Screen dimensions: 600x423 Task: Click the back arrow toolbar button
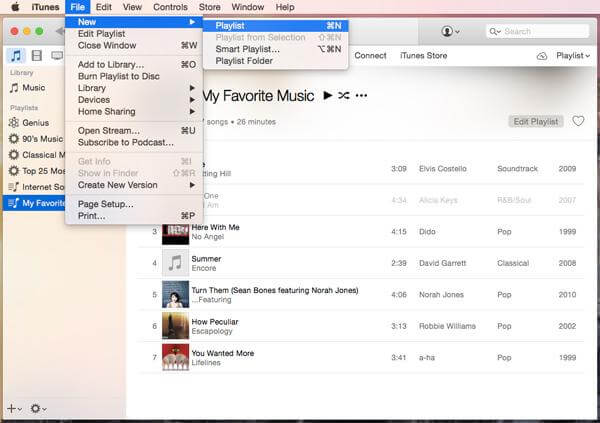60,31
